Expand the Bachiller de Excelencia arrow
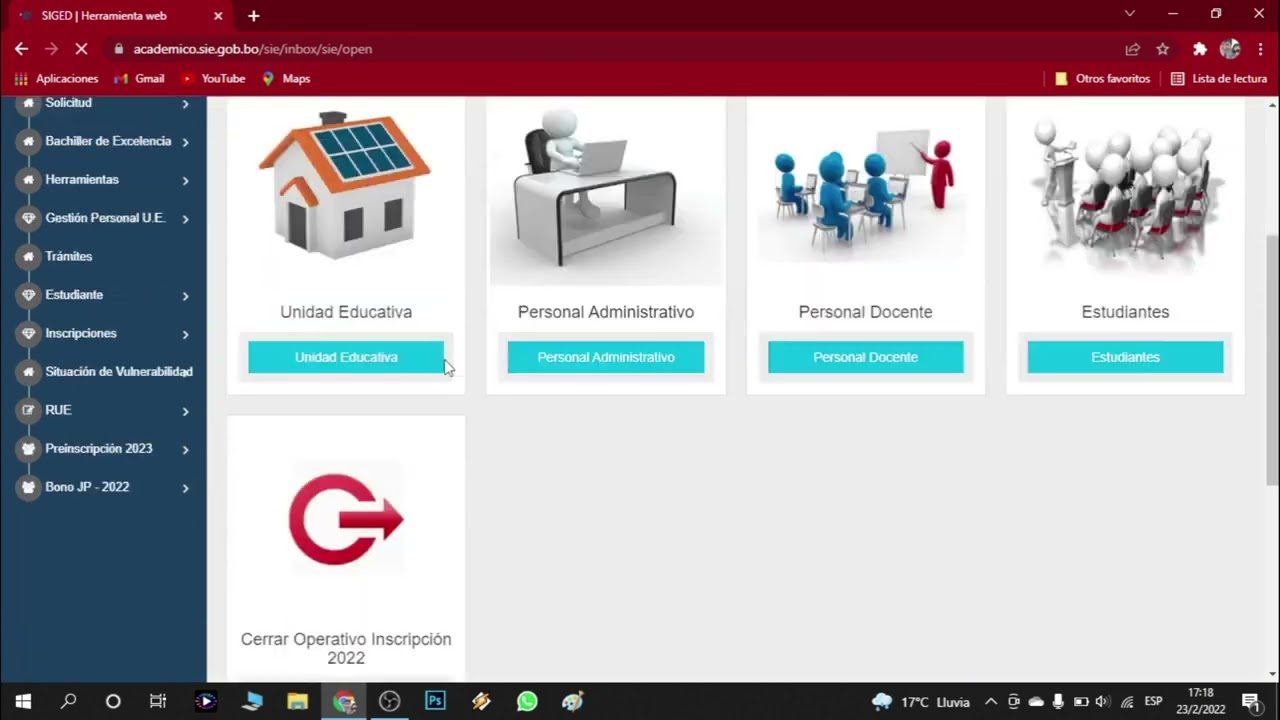 (185, 142)
